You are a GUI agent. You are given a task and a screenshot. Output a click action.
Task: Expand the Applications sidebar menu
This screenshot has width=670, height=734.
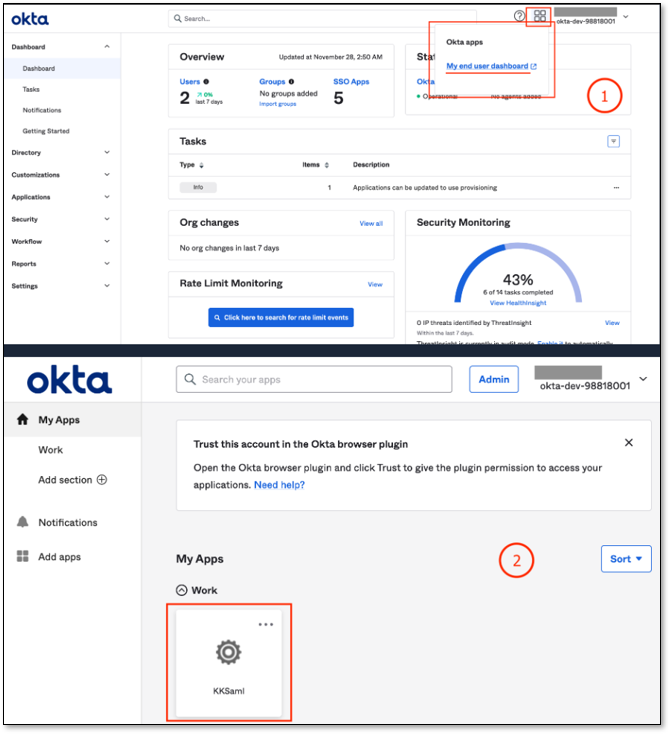click(x=107, y=197)
